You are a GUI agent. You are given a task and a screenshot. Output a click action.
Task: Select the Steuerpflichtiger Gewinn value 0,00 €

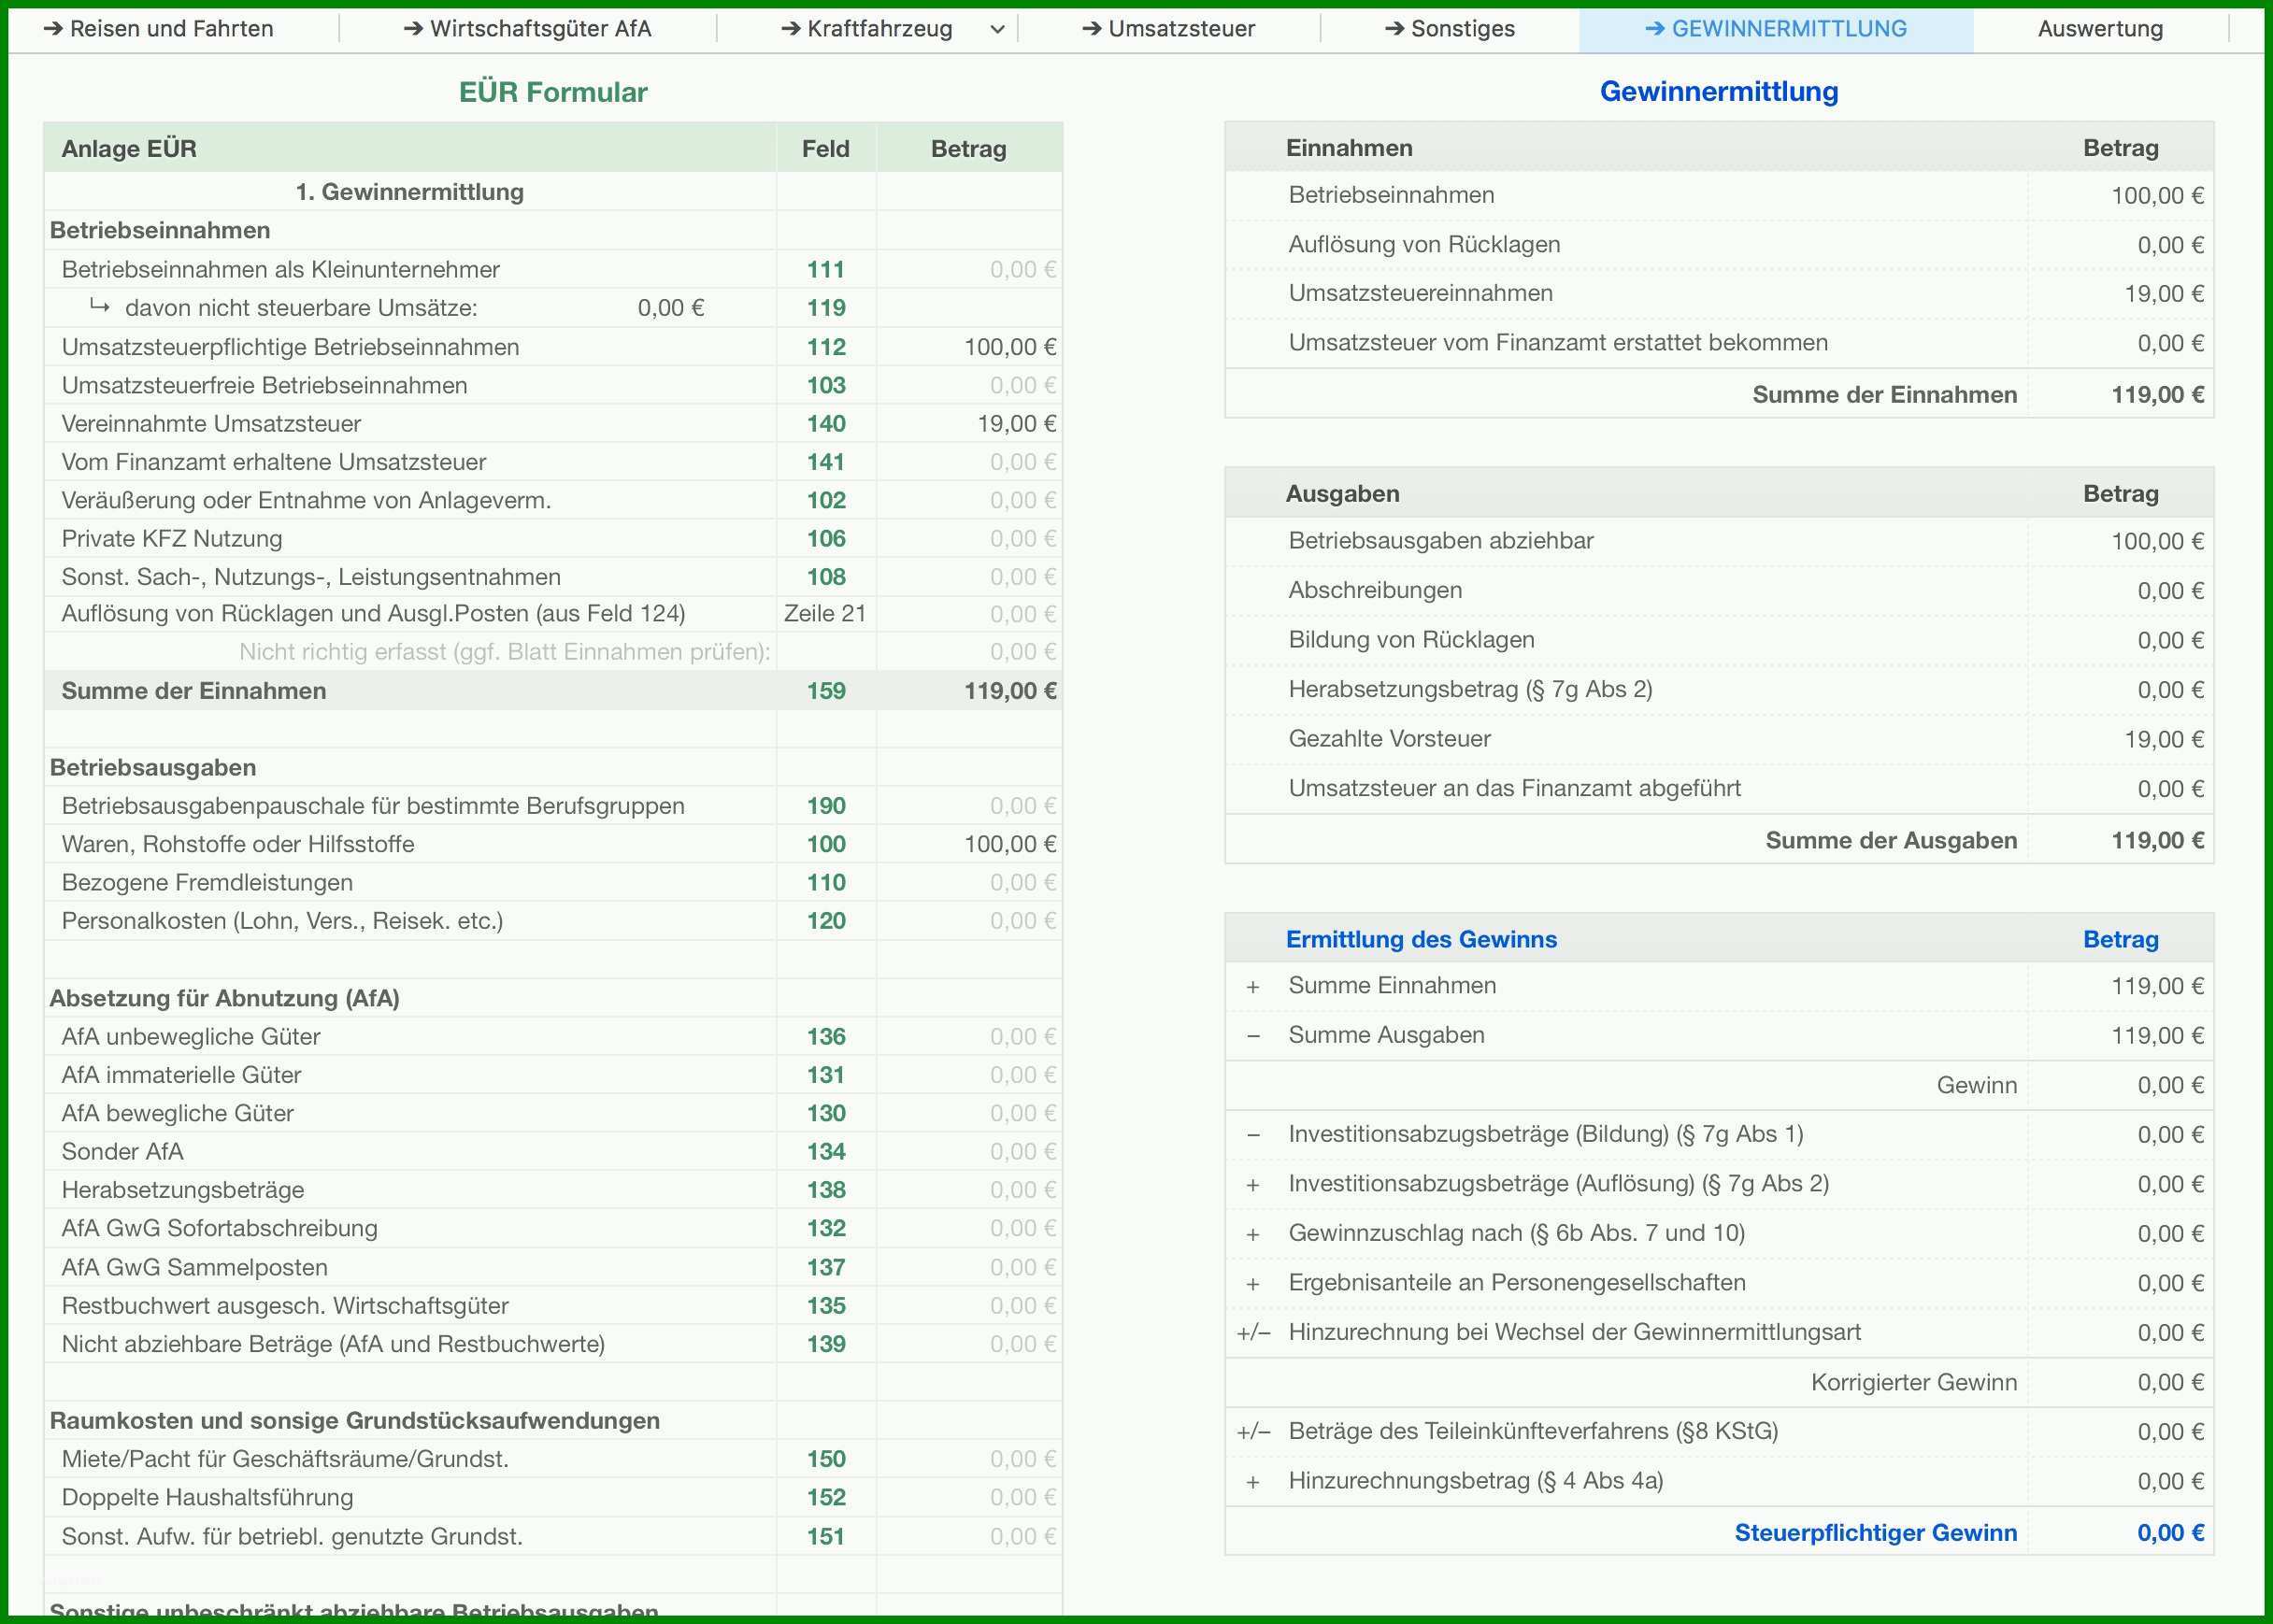[x=2170, y=1533]
